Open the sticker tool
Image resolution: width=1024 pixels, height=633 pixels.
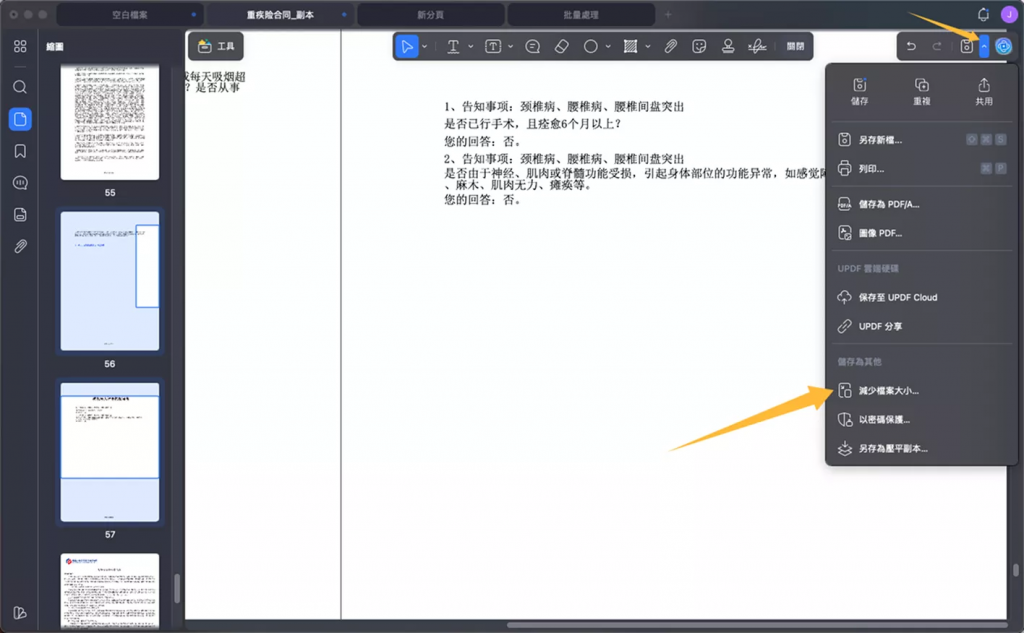[x=698, y=46]
